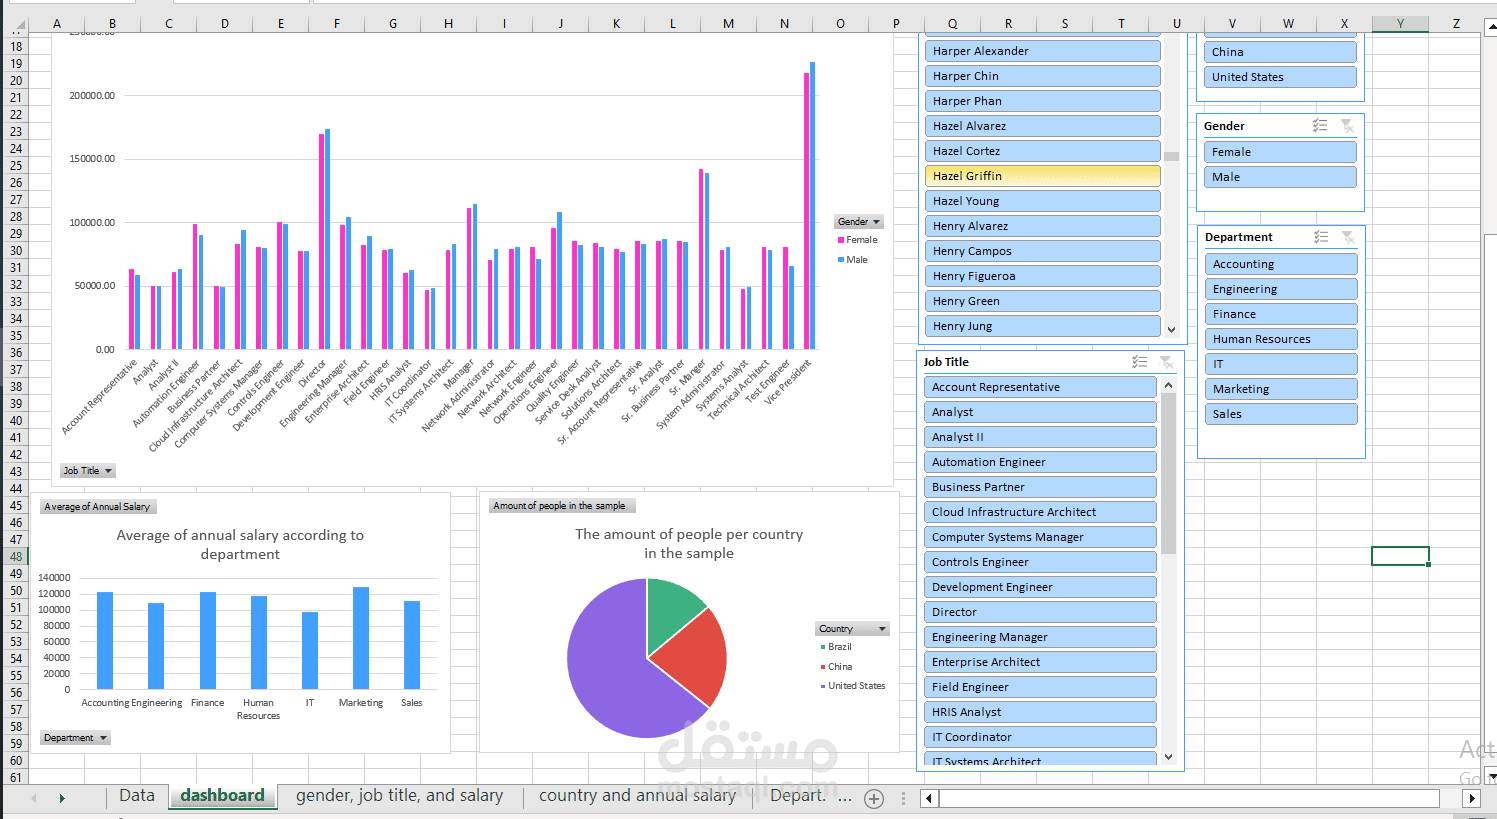The image size is (1497, 819).
Task: Toggle Human Resources in the Department slicer
Action: 1282,339
